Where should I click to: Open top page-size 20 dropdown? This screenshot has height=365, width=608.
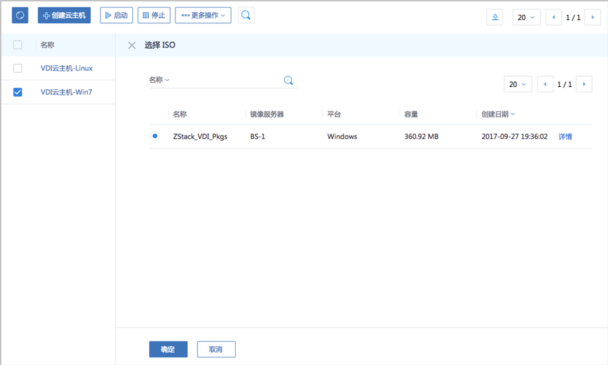click(x=526, y=17)
